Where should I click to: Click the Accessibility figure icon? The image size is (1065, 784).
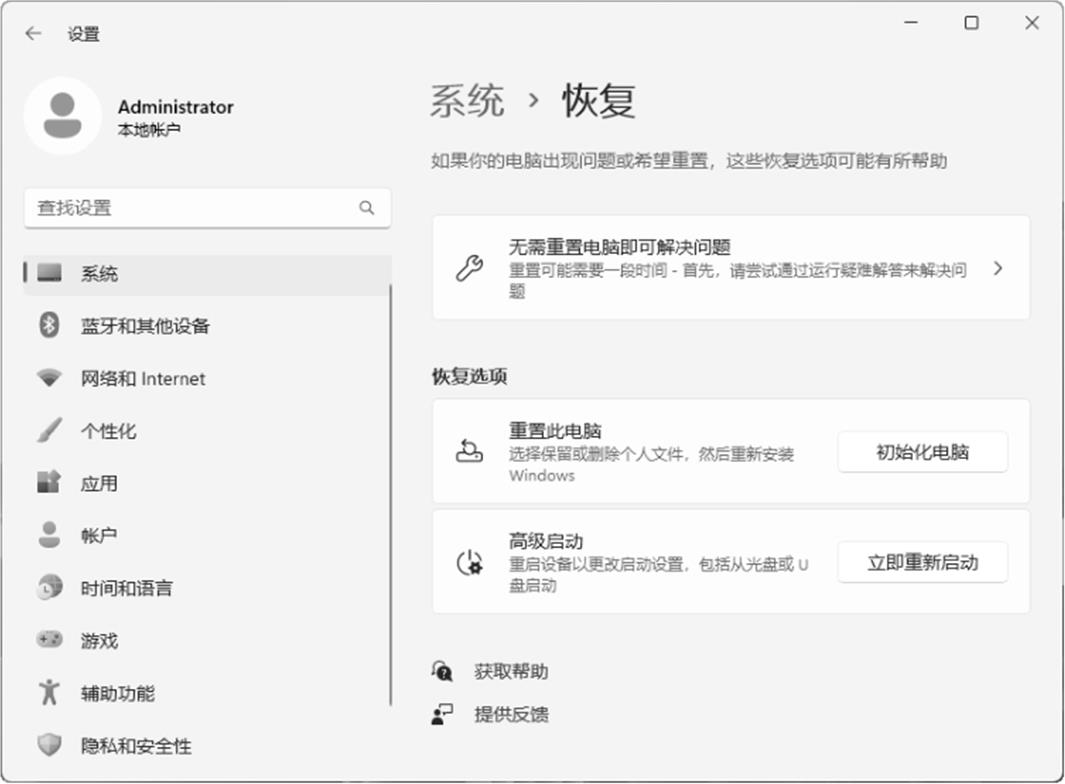tap(49, 693)
